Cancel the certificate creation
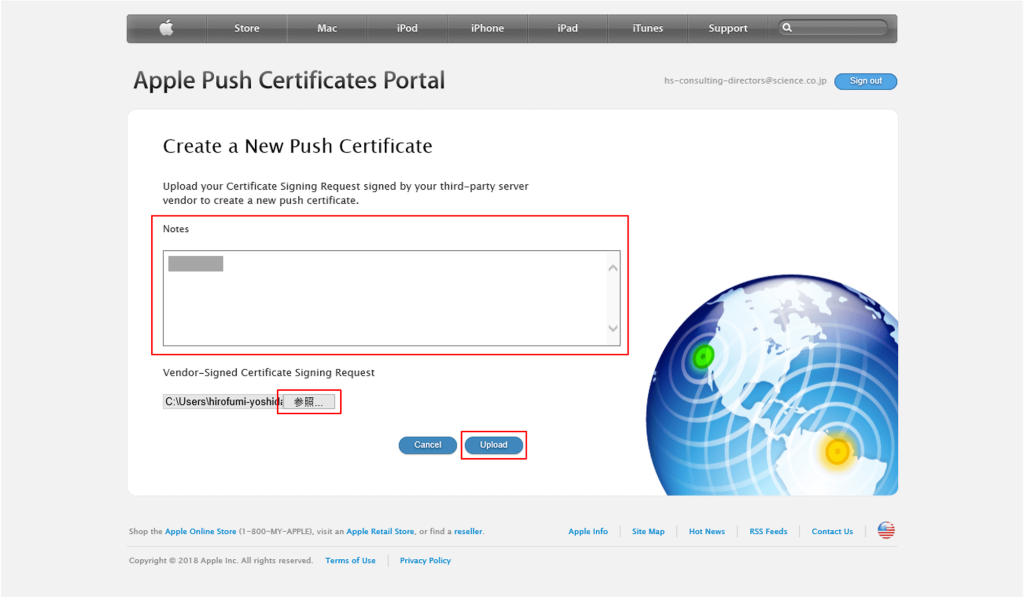 point(428,445)
